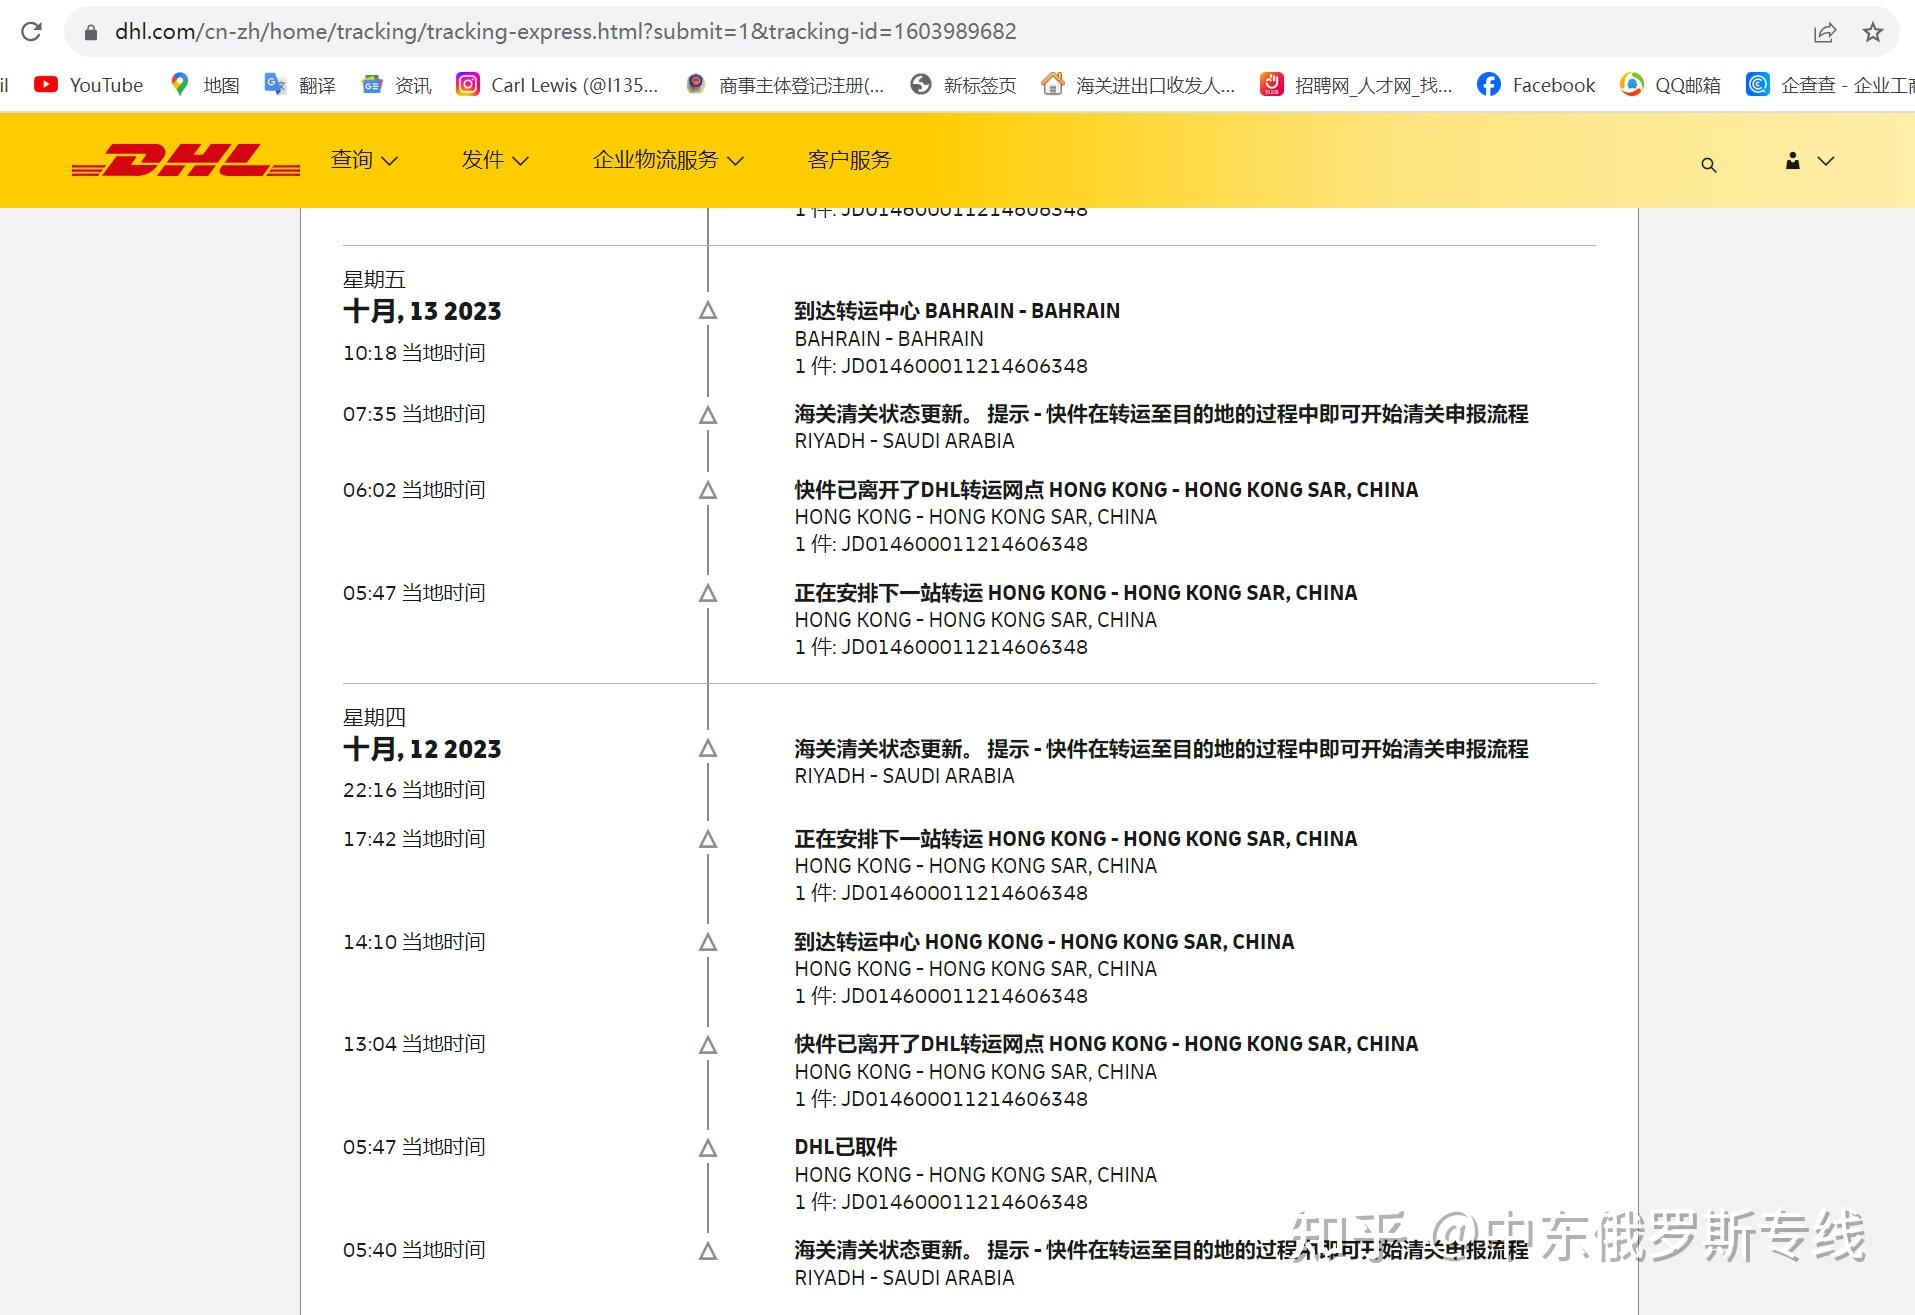Click the 星期四 weekday label
Image resolution: width=1915 pixels, height=1315 pixels.
[x=374, y=718]
